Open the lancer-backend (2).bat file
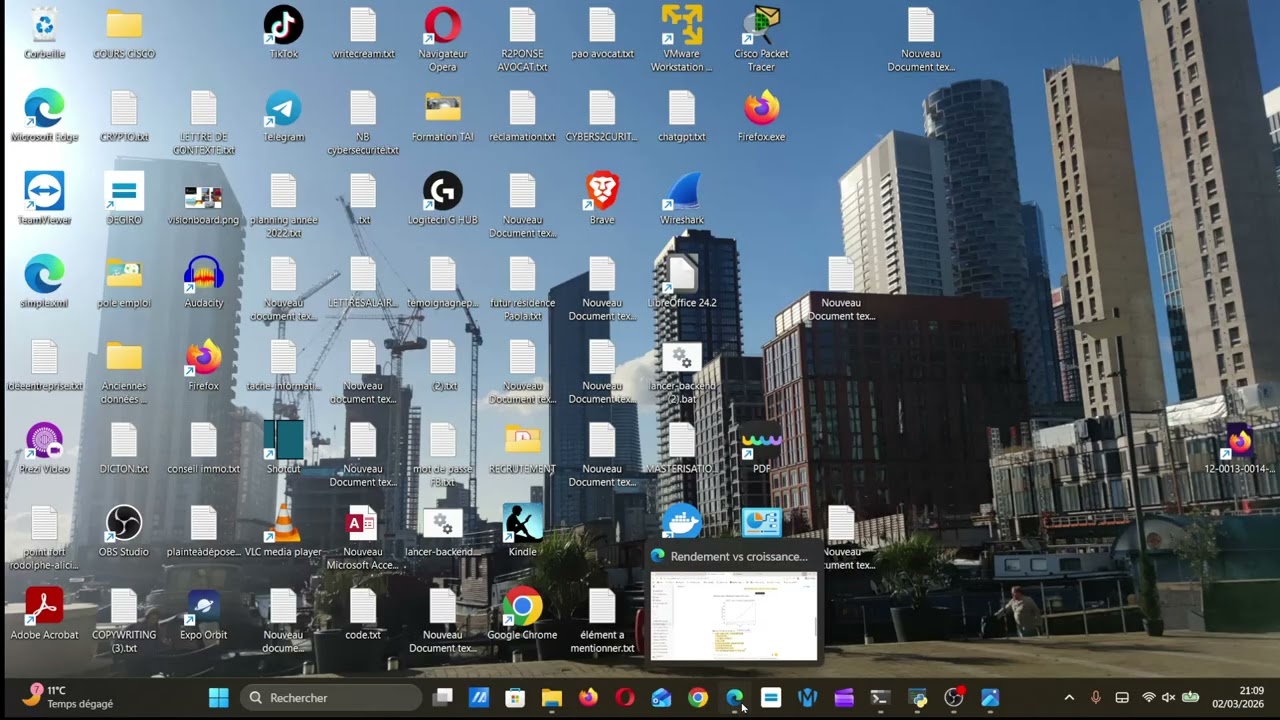Image resolution: width=1280 pixels, height=720 pixels. pyautogui.click(x=682, y=371)
